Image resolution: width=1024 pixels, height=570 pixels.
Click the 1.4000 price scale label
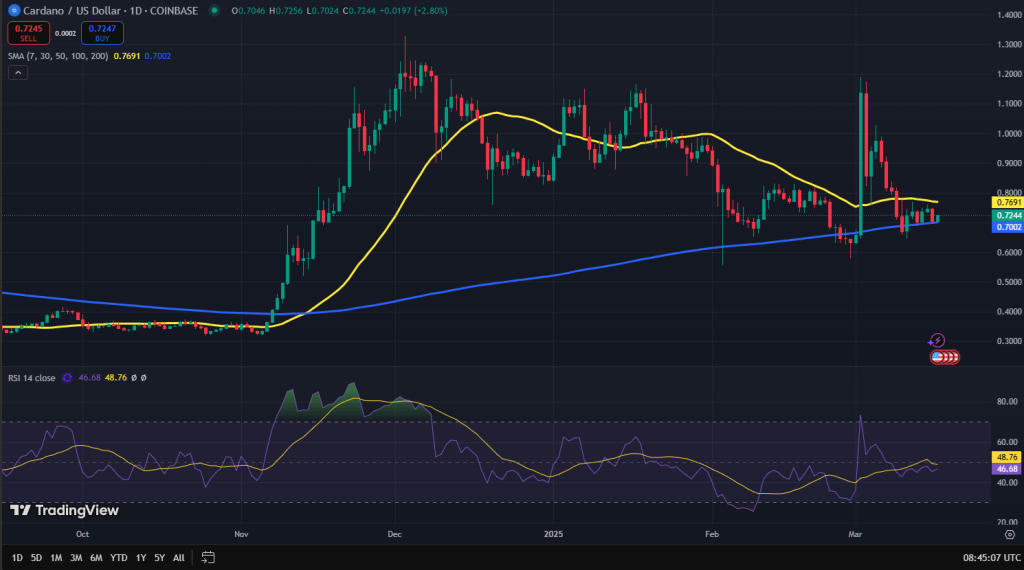tap(1009, 15)
